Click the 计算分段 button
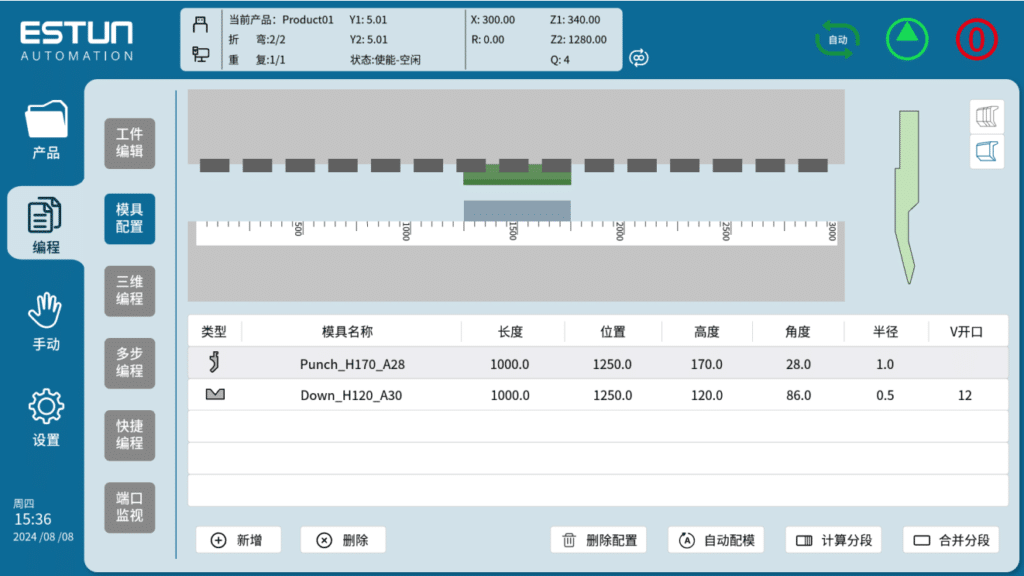This screenshot has width=1024, height=576. [833, 540]
